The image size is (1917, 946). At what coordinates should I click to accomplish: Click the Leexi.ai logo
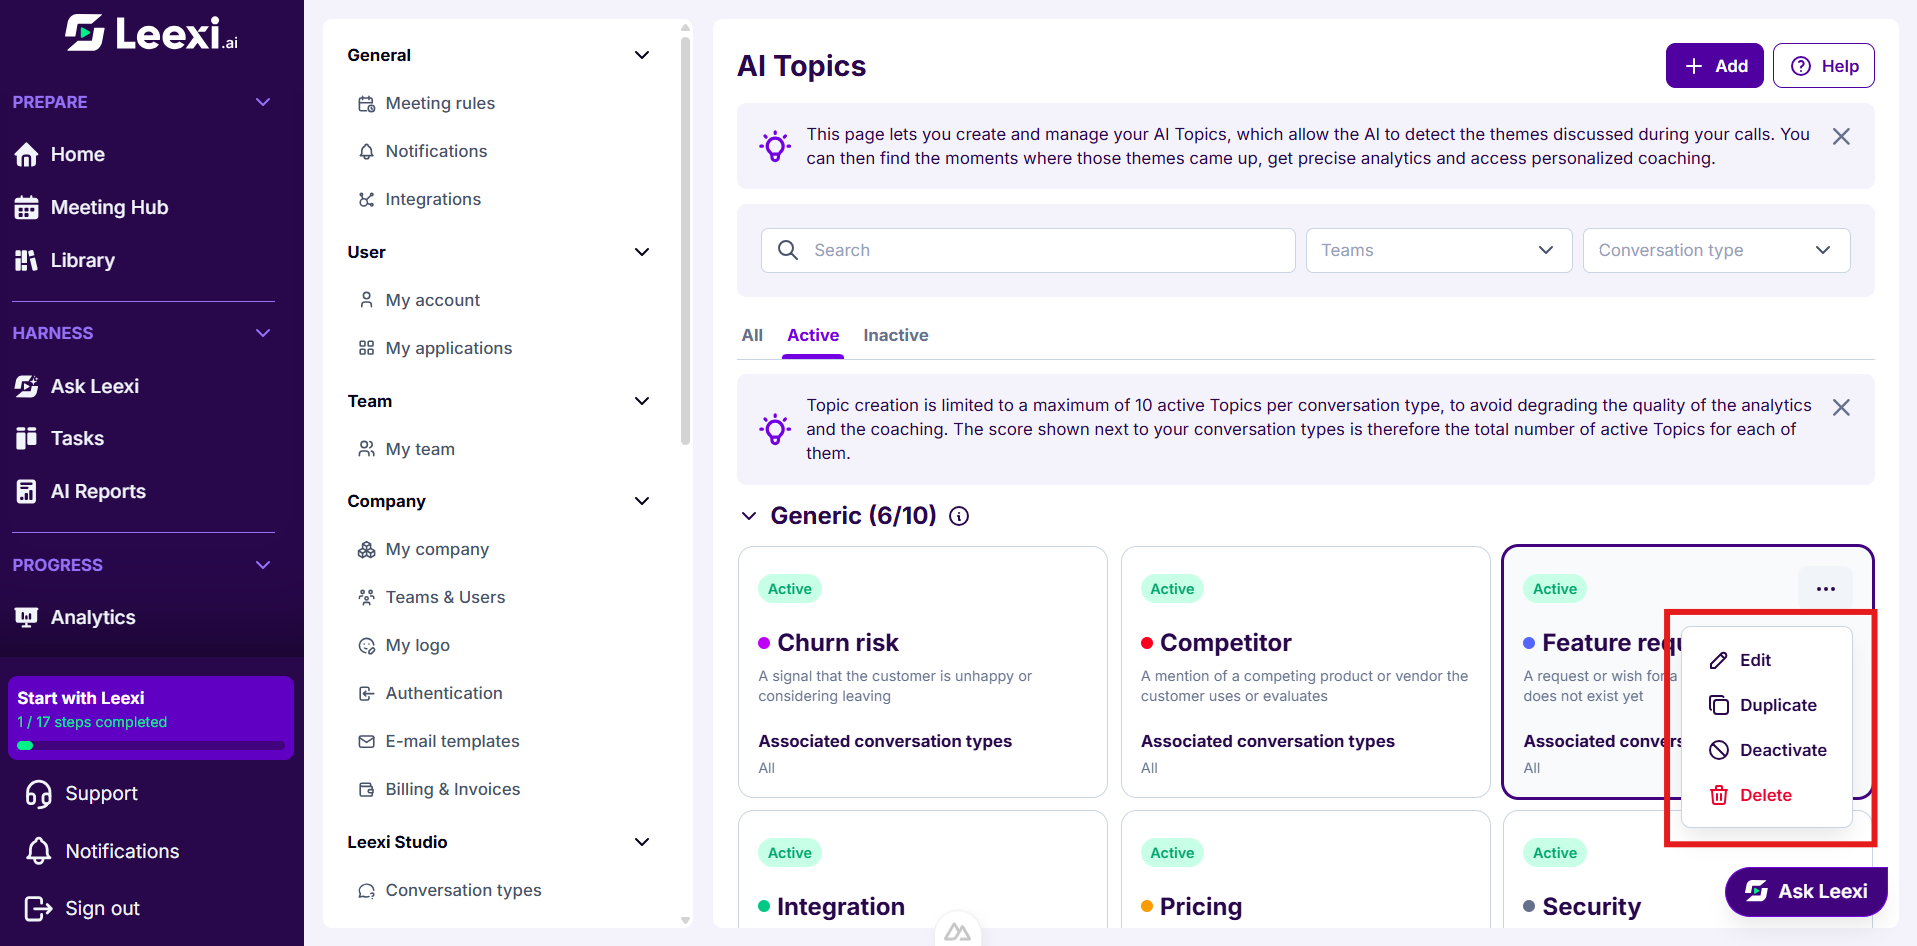point(152,33)
